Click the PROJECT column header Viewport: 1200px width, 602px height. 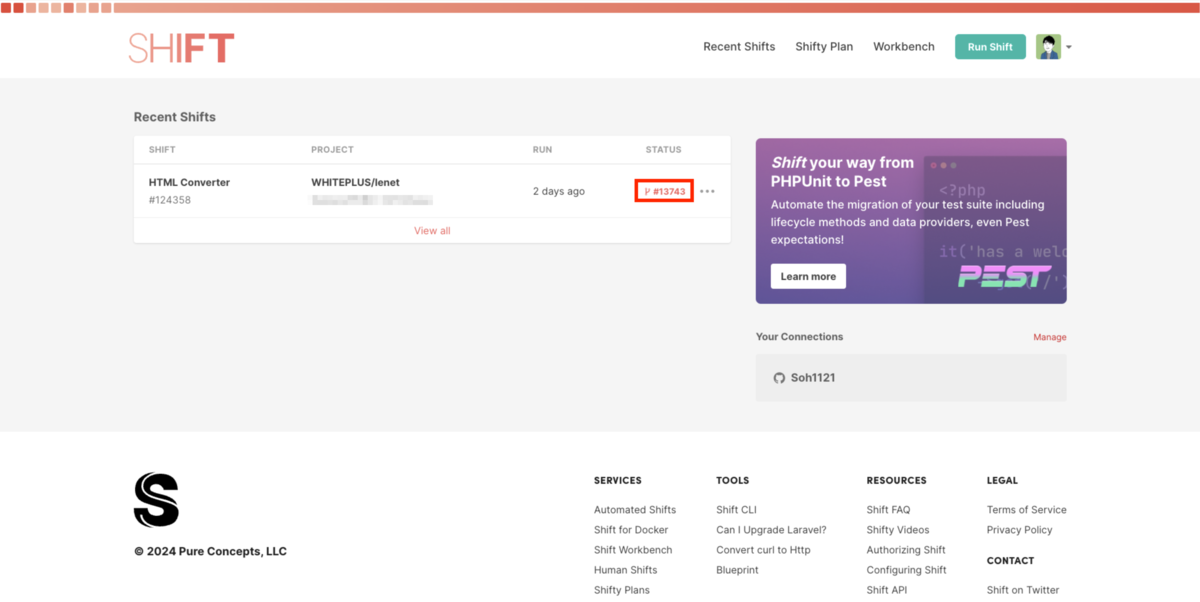click(332, 150)
